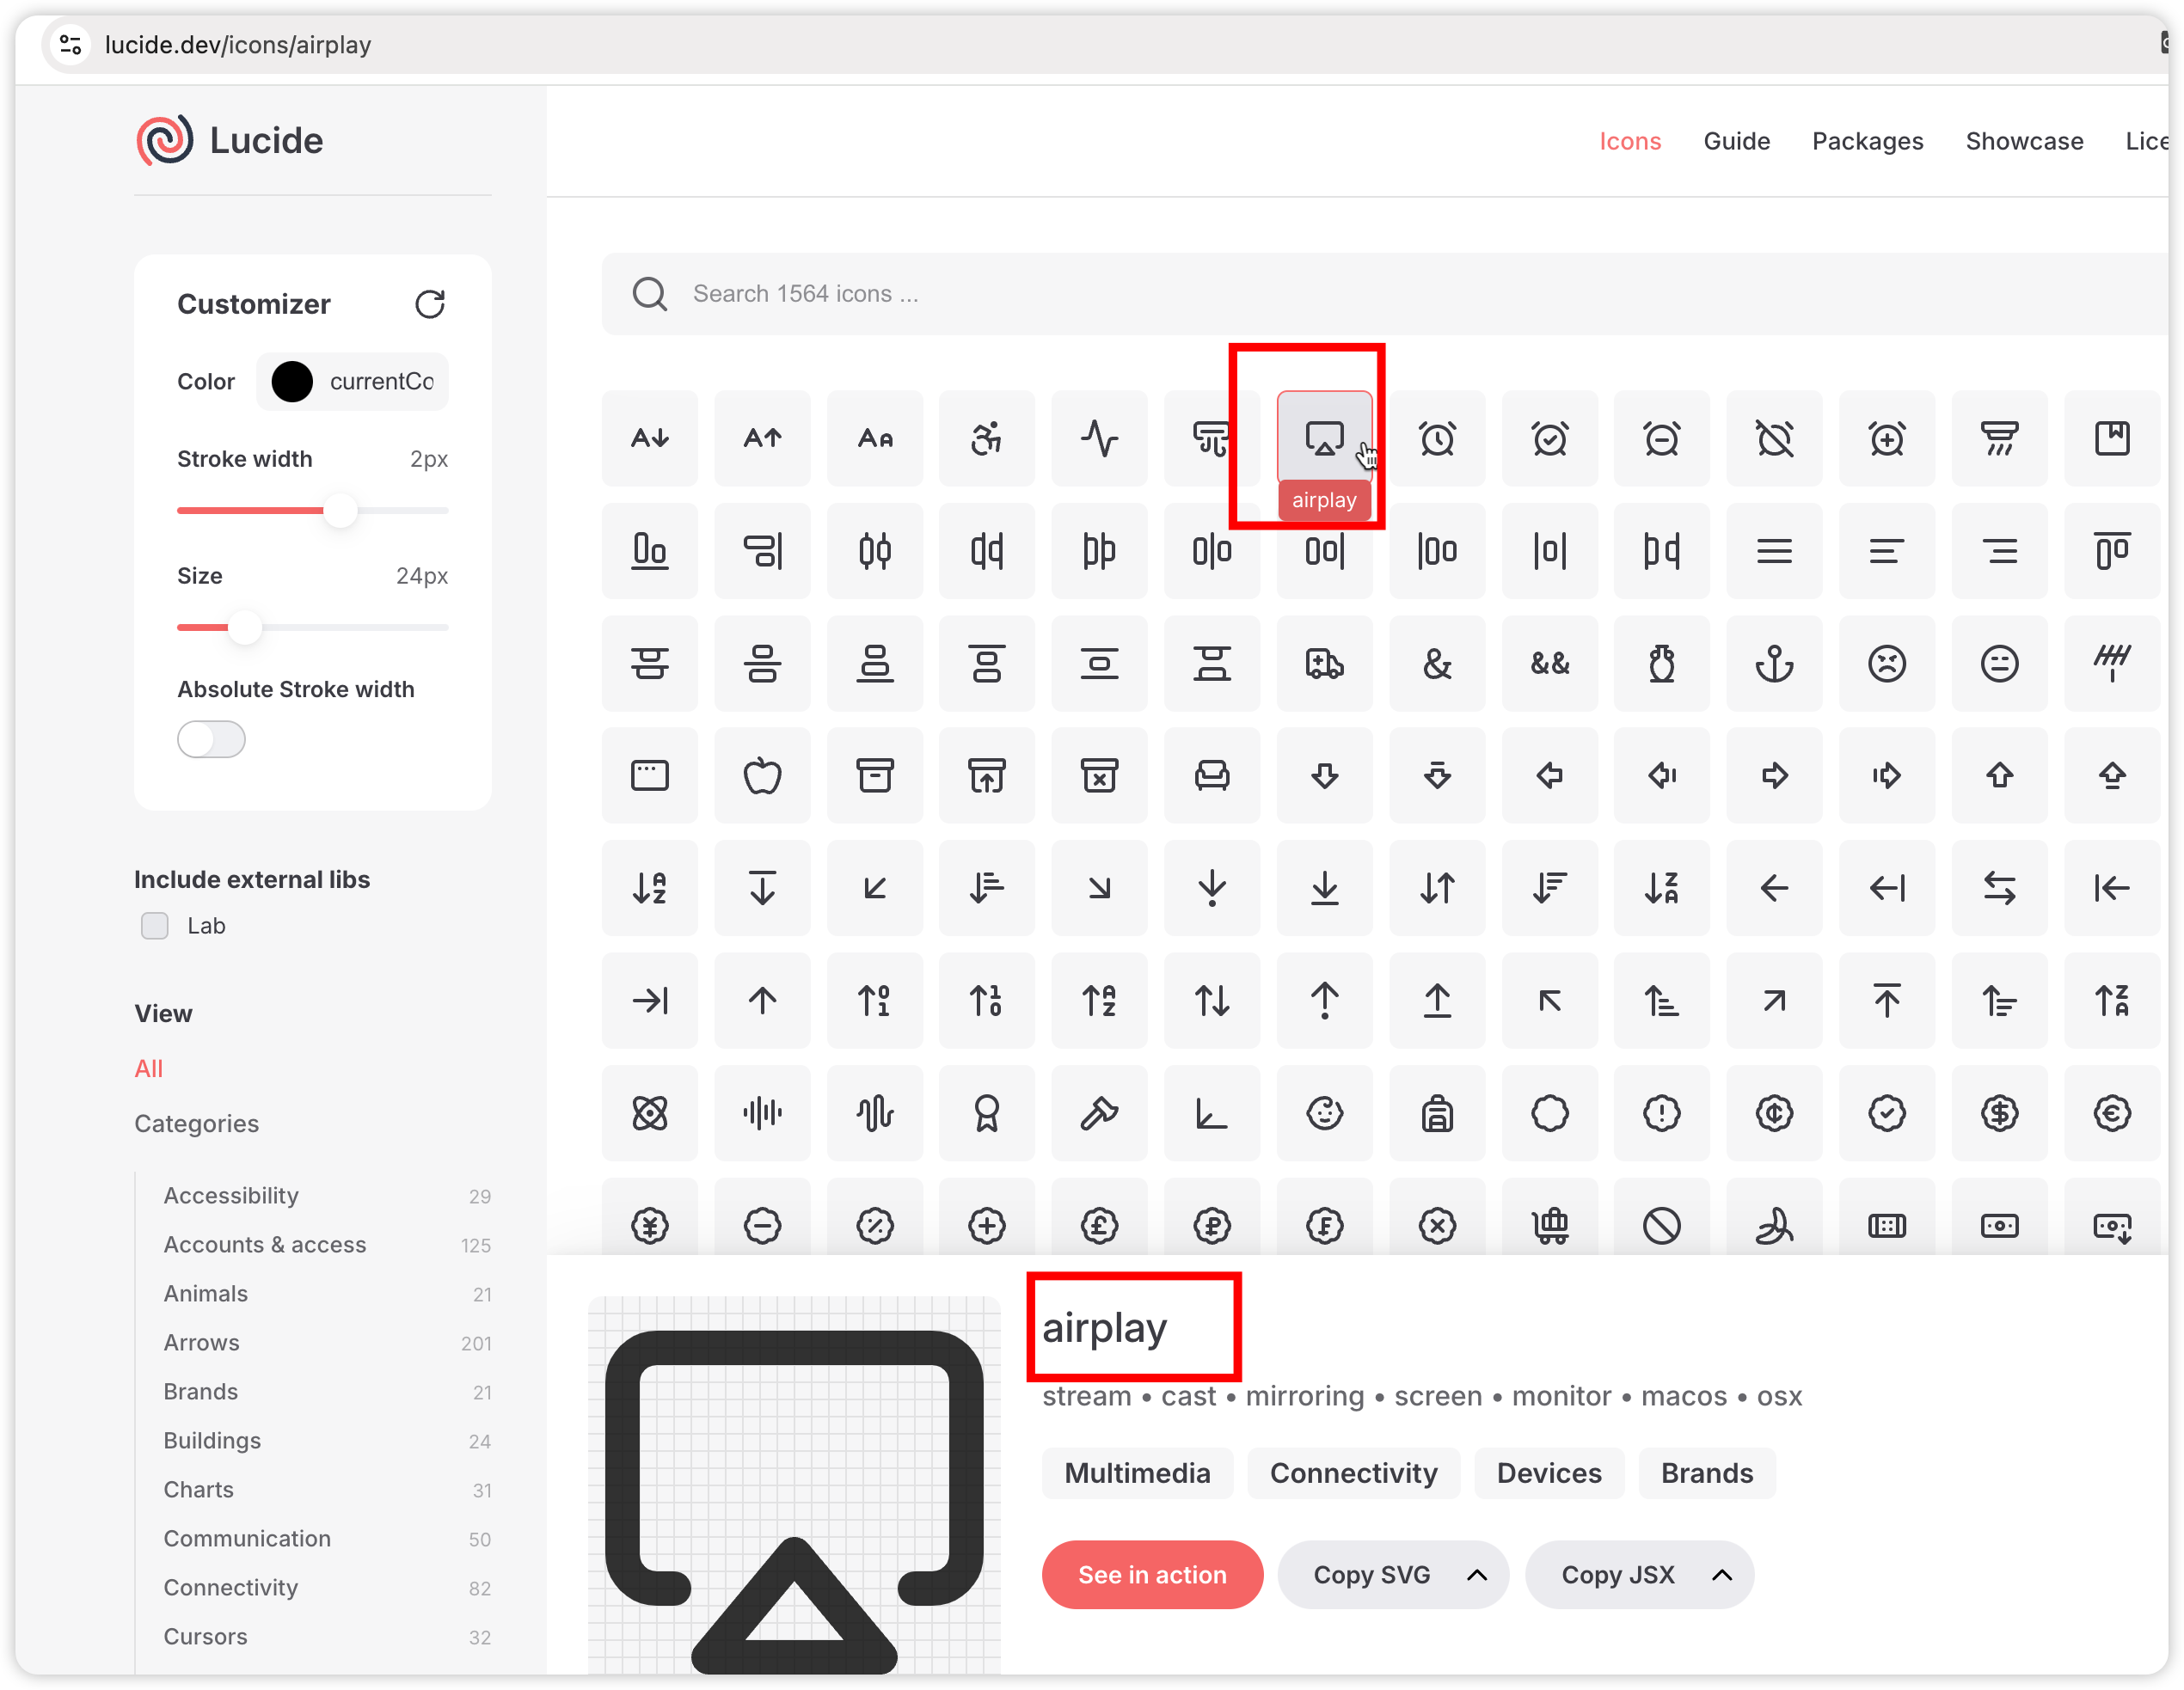This screenshot has width=2184, height=1690.
Task: Open the Guide menu item
Action: point(1736,141)
